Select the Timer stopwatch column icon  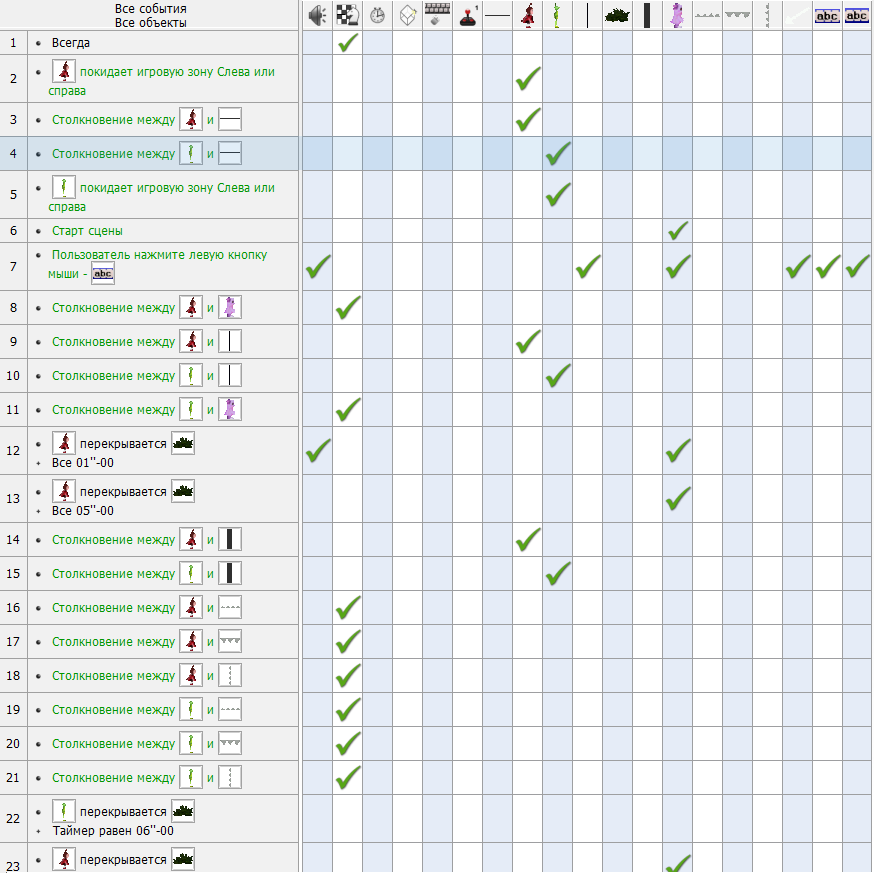[x=377, y=15]
